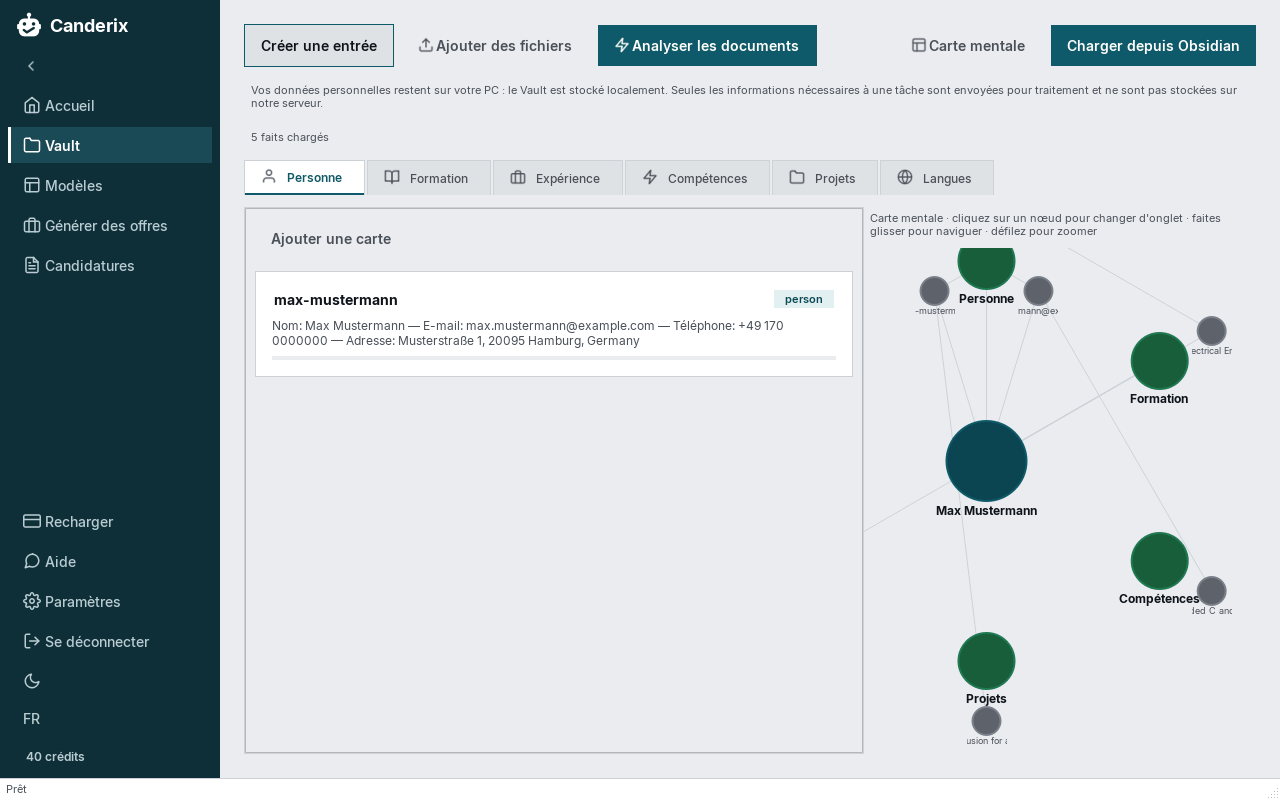Select the Formation node in mind map

[1159, 361]
